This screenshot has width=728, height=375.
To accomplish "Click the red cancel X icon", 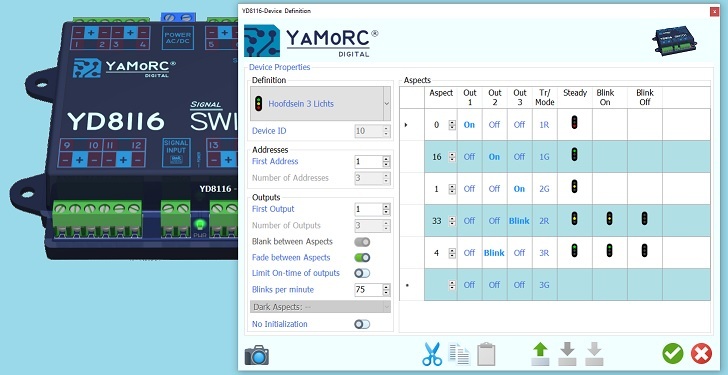I will coord(701,354).
